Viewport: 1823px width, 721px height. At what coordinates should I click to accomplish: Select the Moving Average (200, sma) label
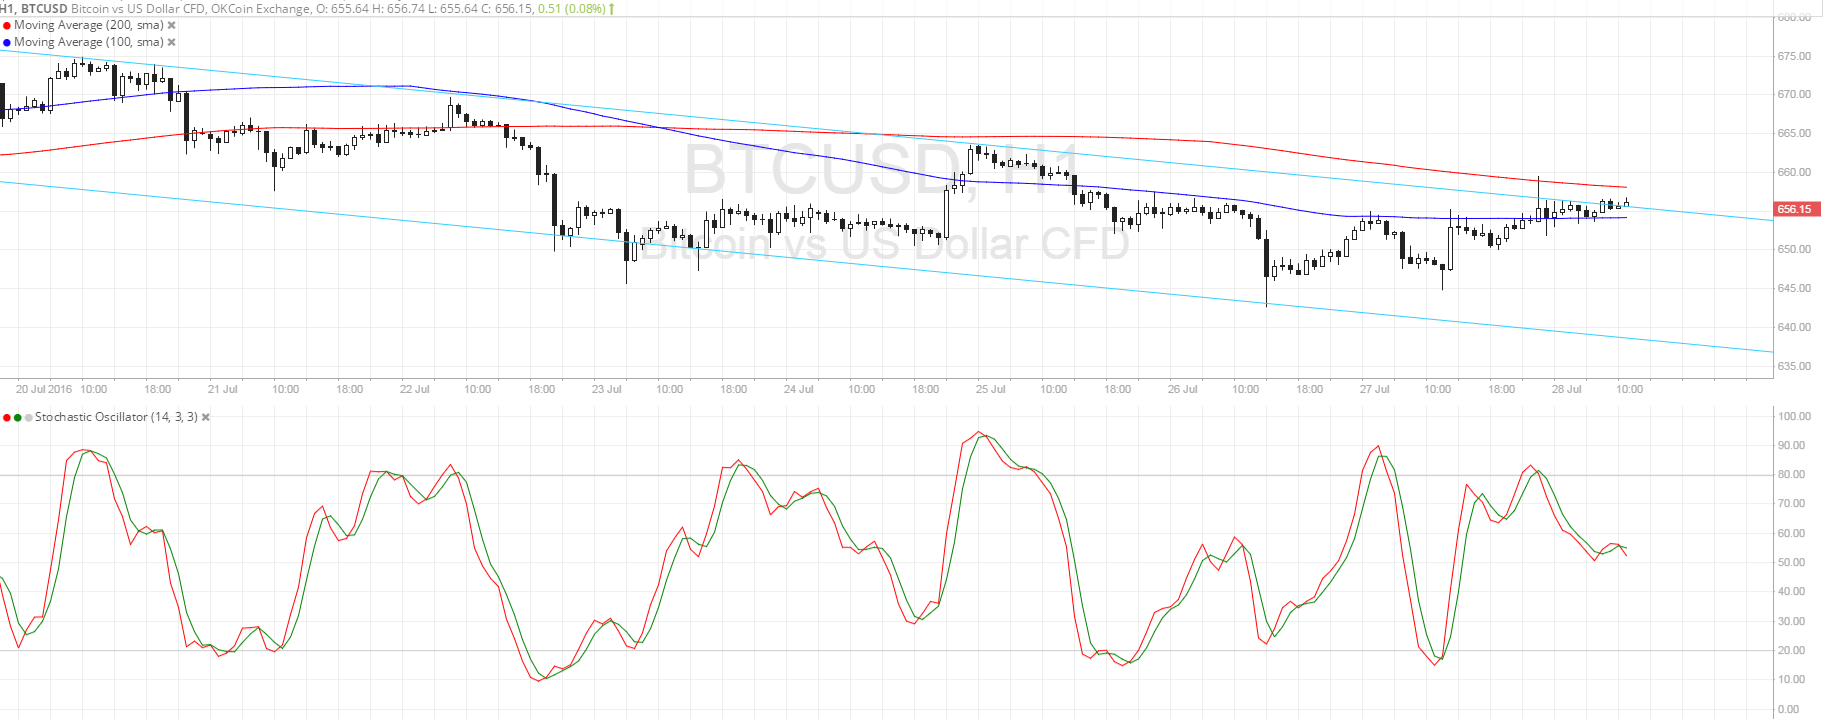(x=89, y=25)
